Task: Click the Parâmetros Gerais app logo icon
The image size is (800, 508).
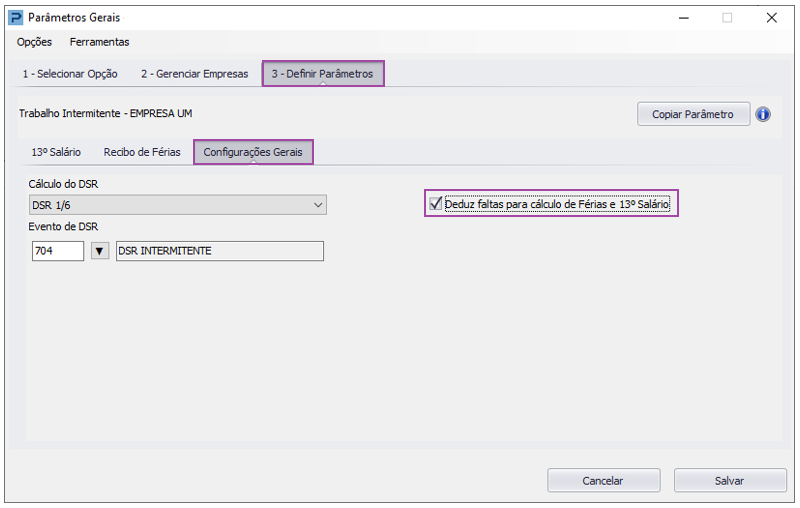Action: point(16,18)
